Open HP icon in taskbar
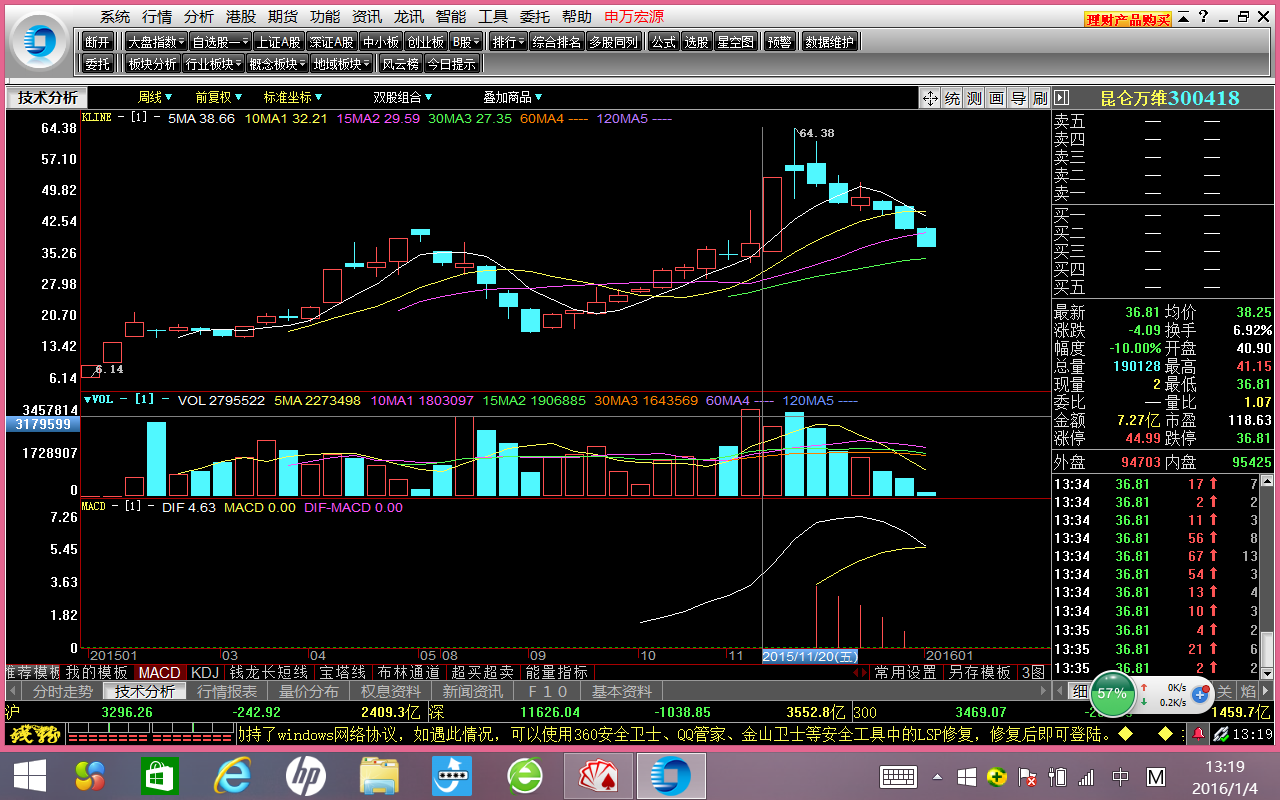The height and width of the screenshot is (800, 1280). [x=305, y=776]
